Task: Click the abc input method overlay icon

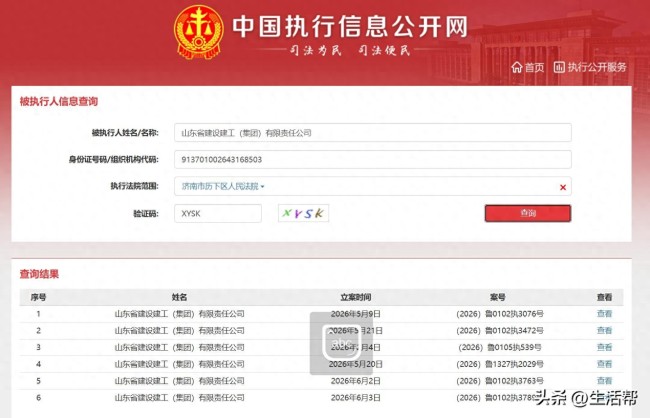Action: pos(341,343)
